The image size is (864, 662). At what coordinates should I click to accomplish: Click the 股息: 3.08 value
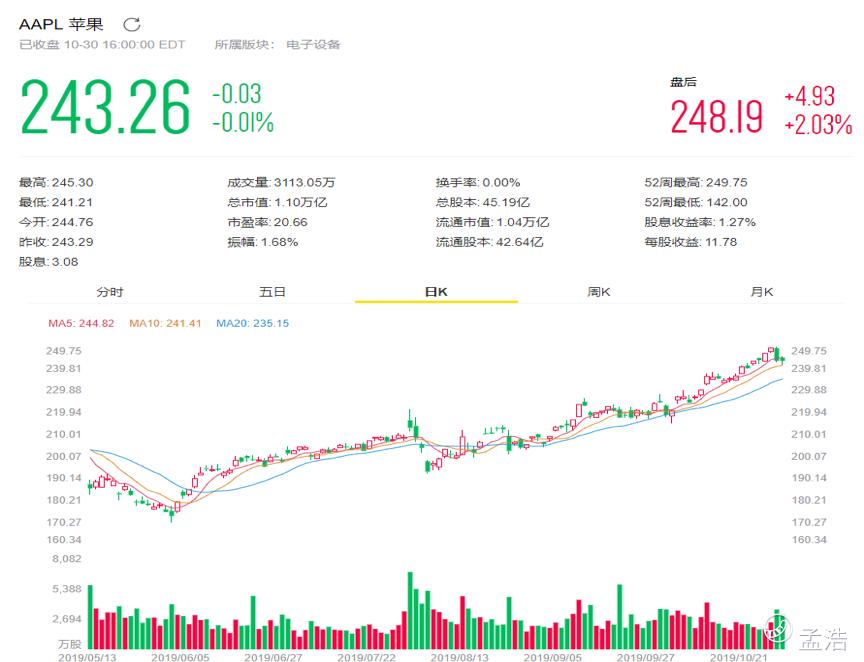click(x=48, y=262)
